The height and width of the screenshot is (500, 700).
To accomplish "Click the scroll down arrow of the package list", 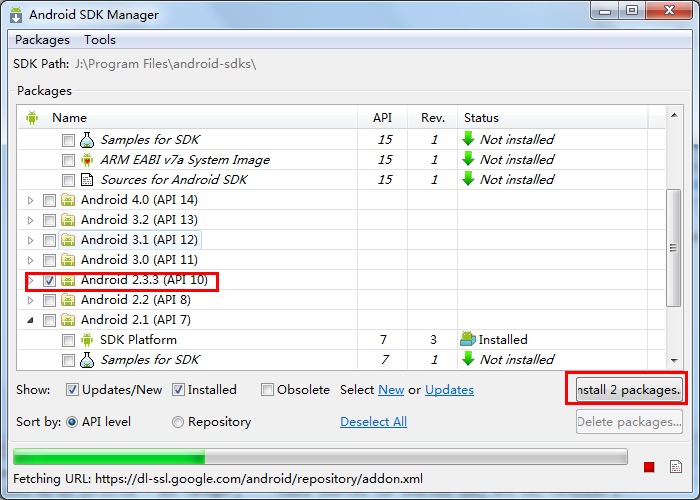I will point(674,361).
